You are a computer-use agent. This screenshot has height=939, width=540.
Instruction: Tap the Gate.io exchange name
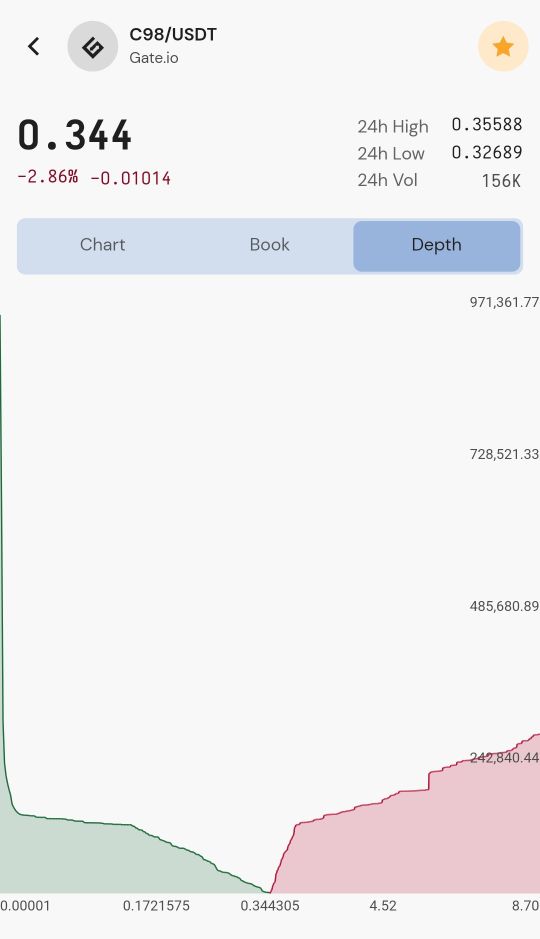154,58
